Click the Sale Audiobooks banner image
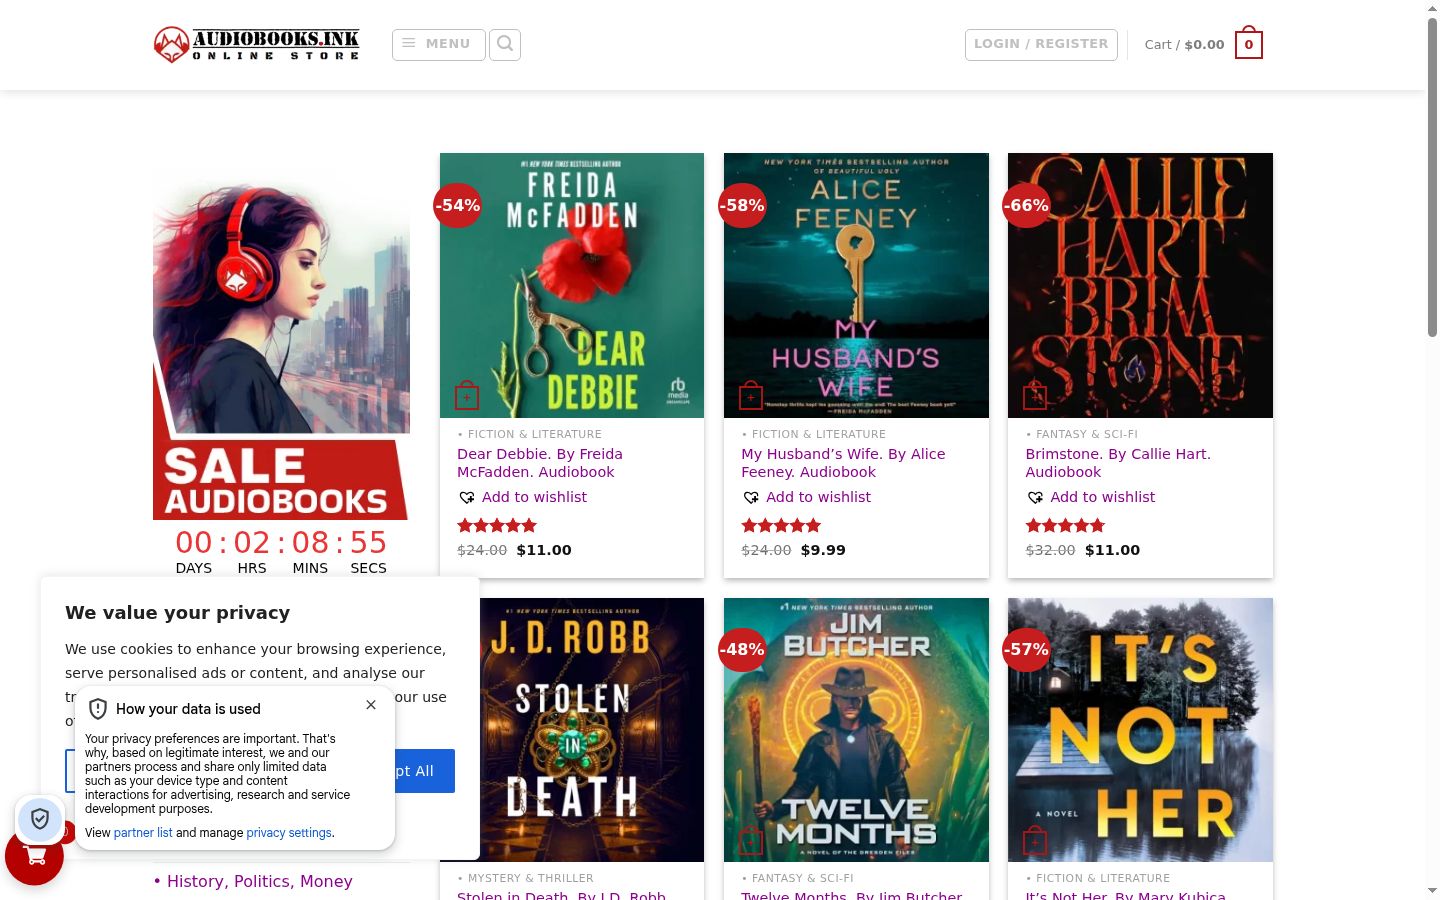Viewport: 1440px width, 900px height. [281, 342]
